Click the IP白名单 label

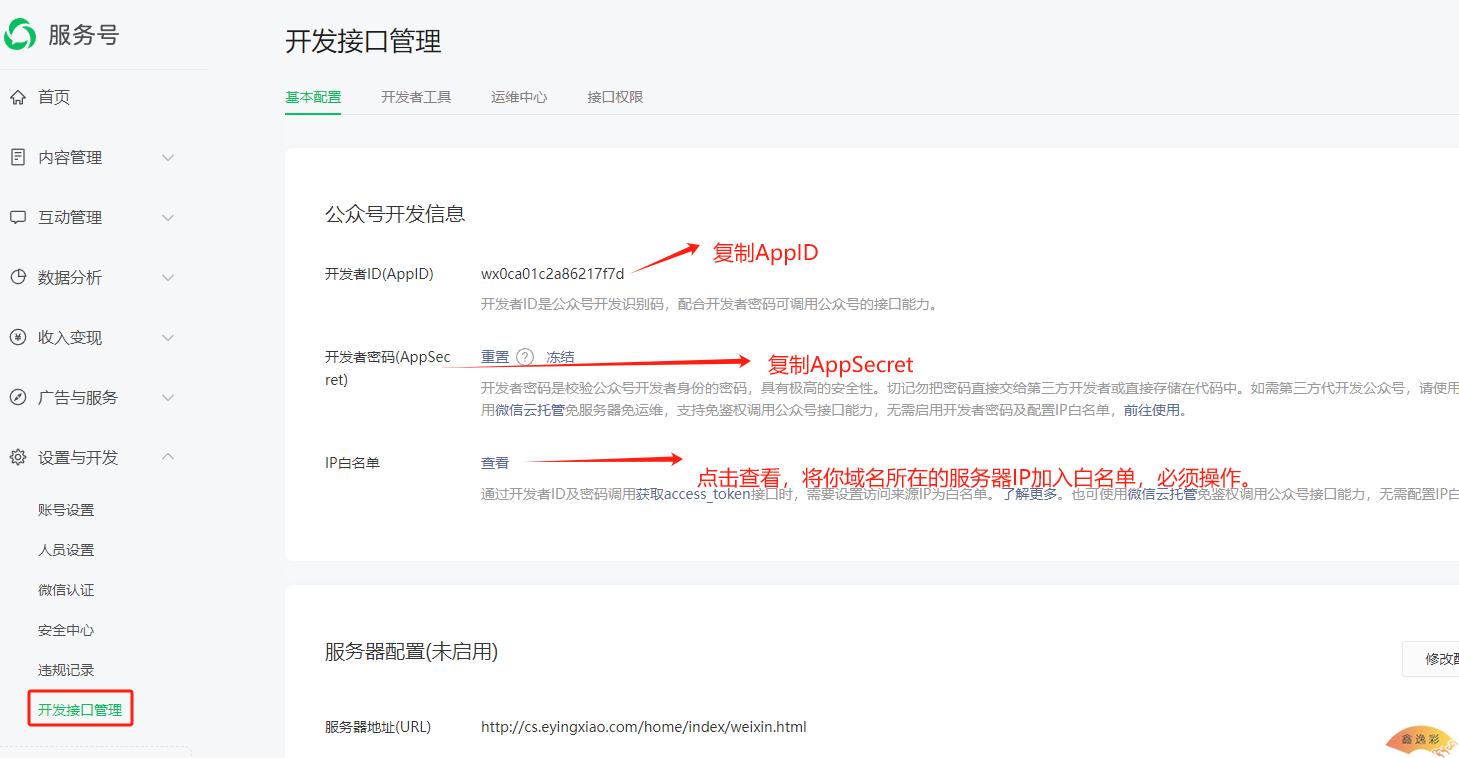pyautogui.click(x=352, y=463)
